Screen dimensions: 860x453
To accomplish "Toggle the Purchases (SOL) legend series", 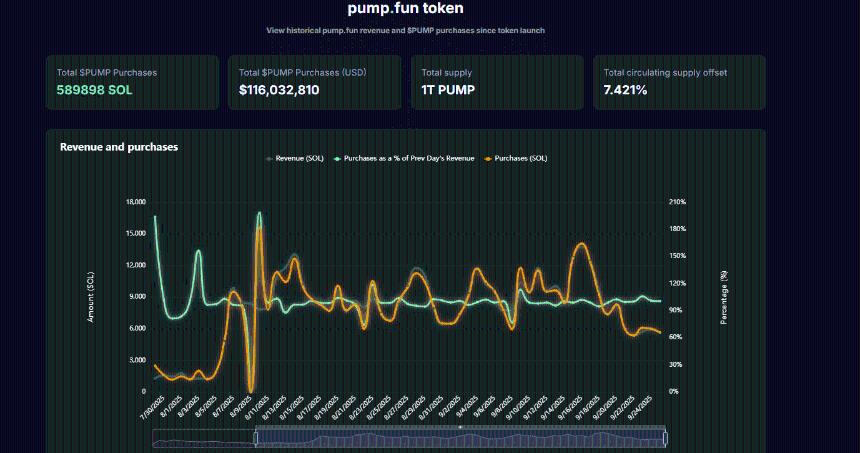I will click(520, 159).
